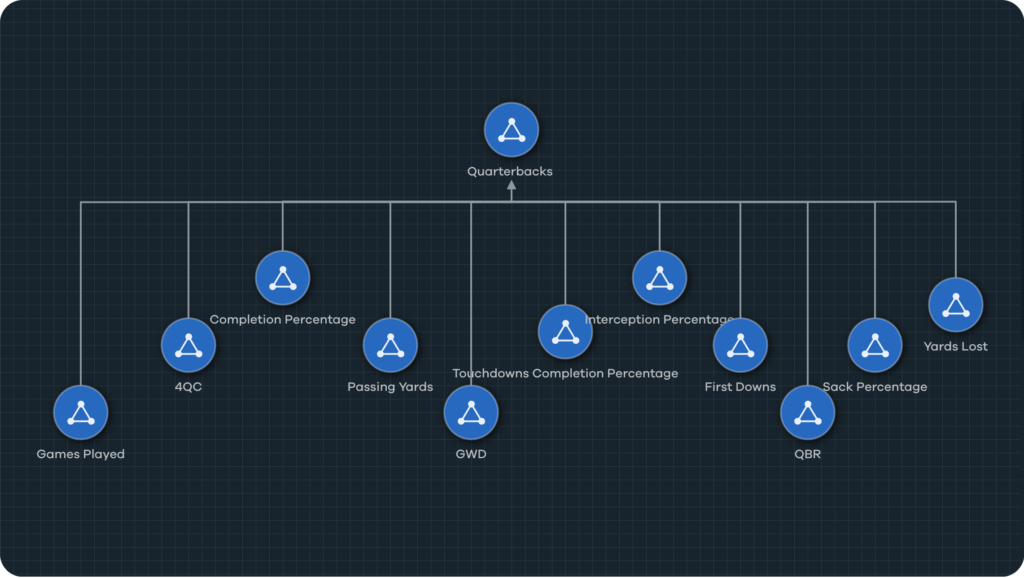Click the Games Played node icon
Screen dimensions: 1024x578
coord(80,413)
